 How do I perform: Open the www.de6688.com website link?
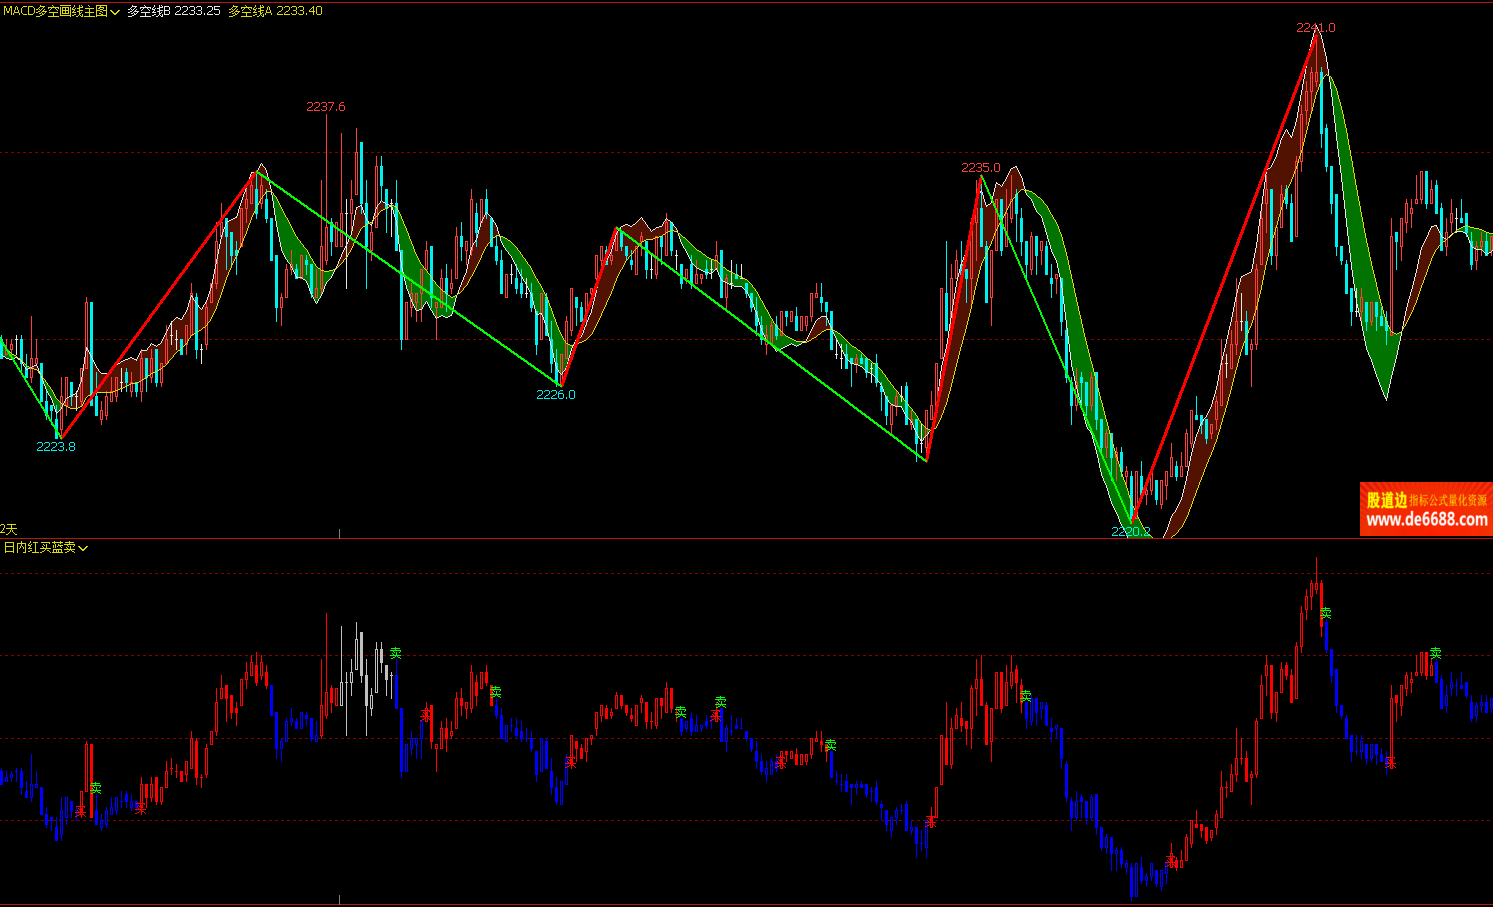click(1426, 519)
